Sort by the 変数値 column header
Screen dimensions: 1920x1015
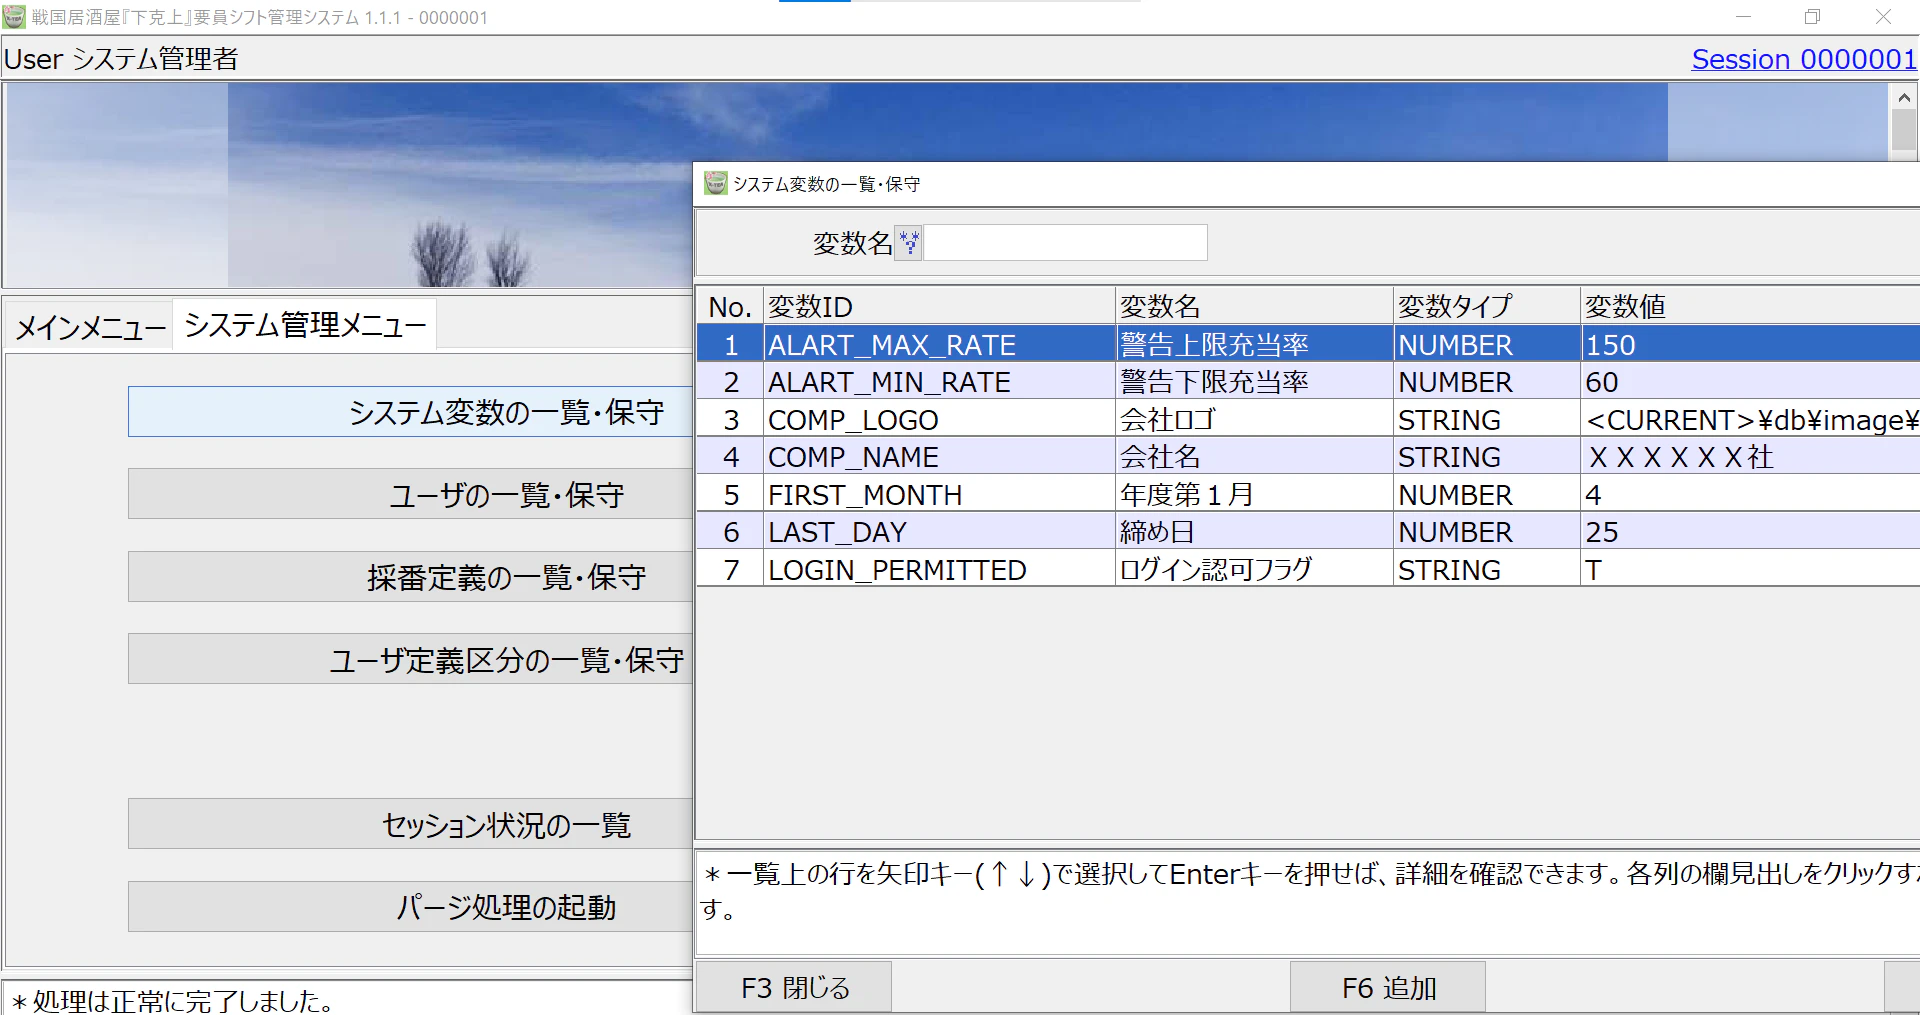pyautogui.click(x=1750, y=306)
